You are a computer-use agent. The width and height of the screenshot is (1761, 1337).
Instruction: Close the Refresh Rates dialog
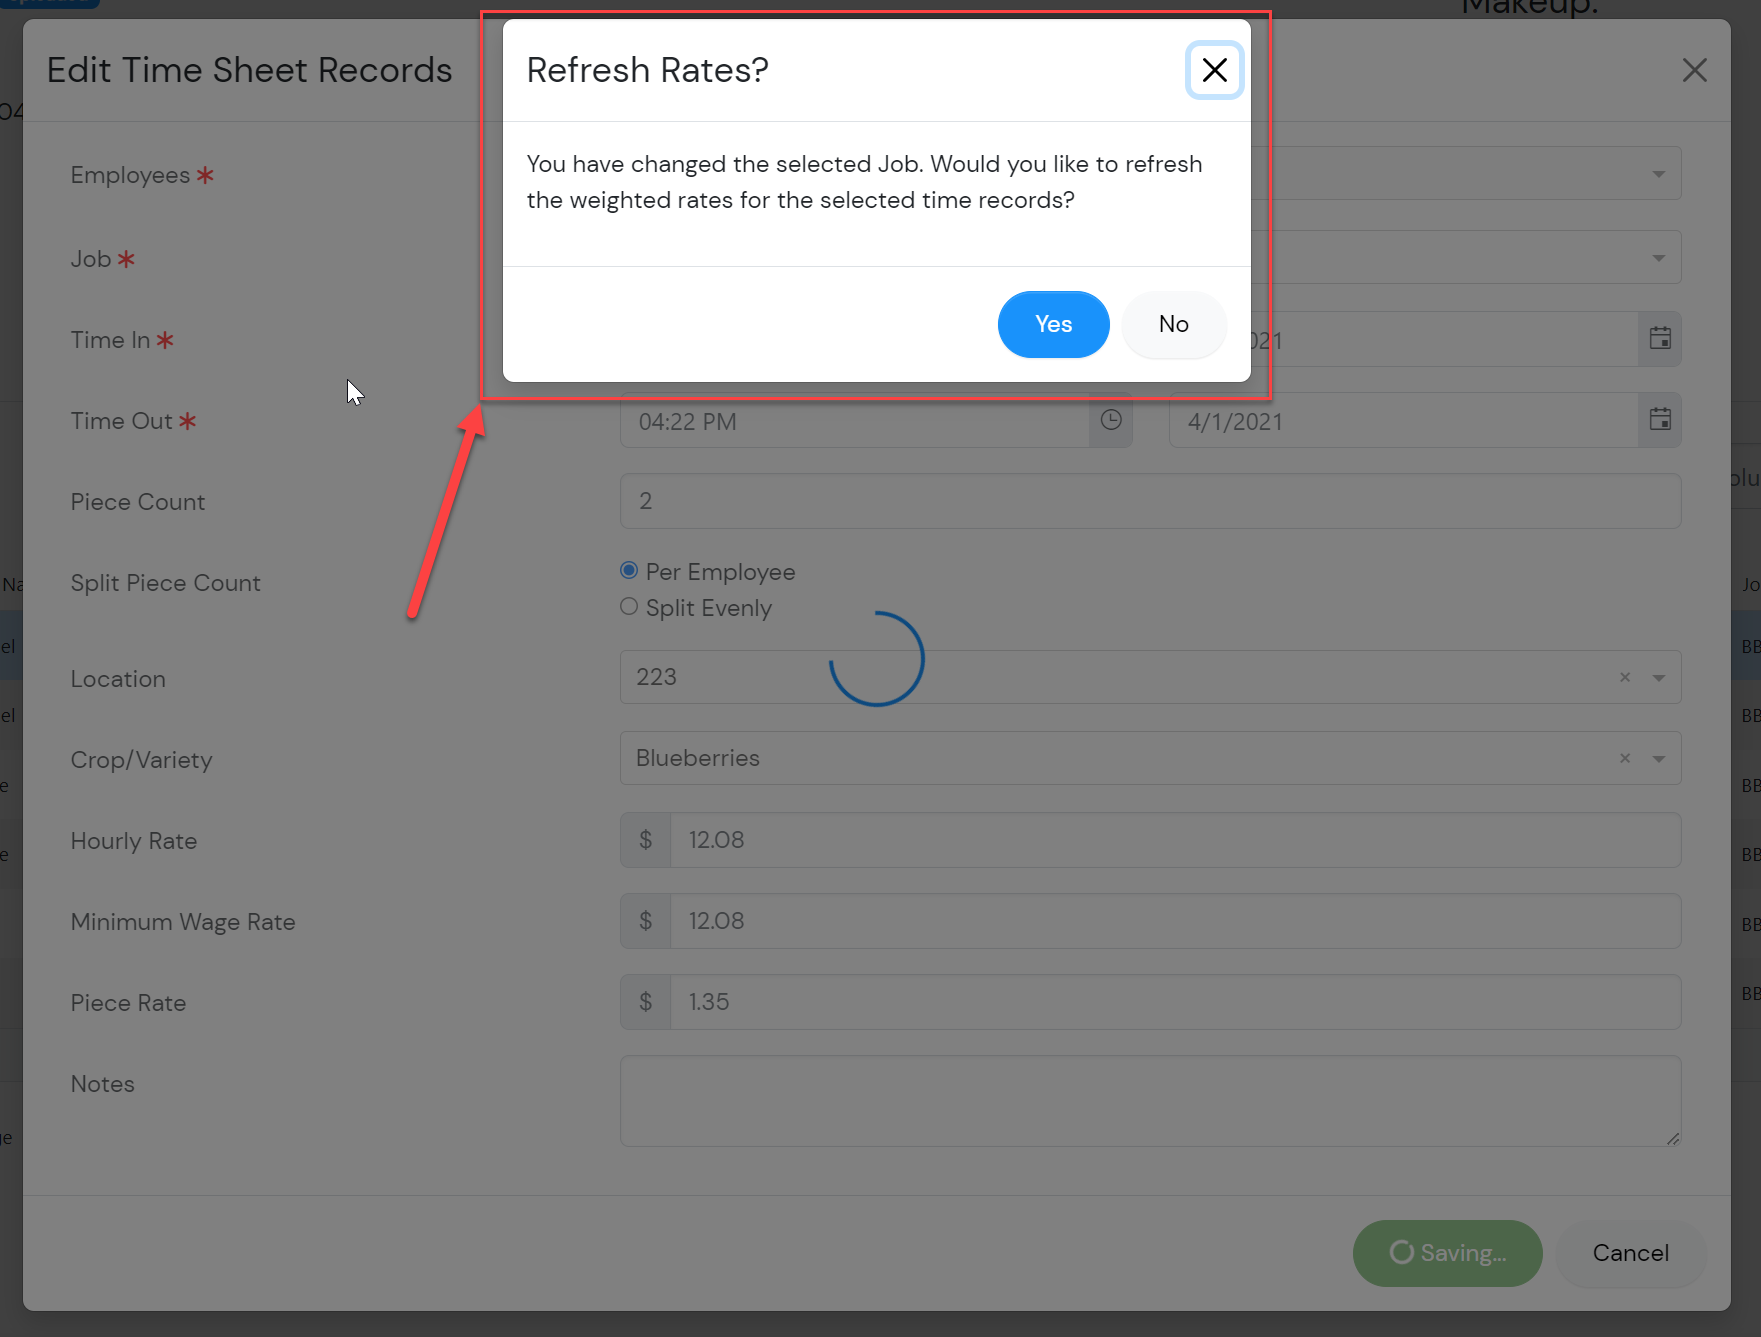click(1214, 70)
